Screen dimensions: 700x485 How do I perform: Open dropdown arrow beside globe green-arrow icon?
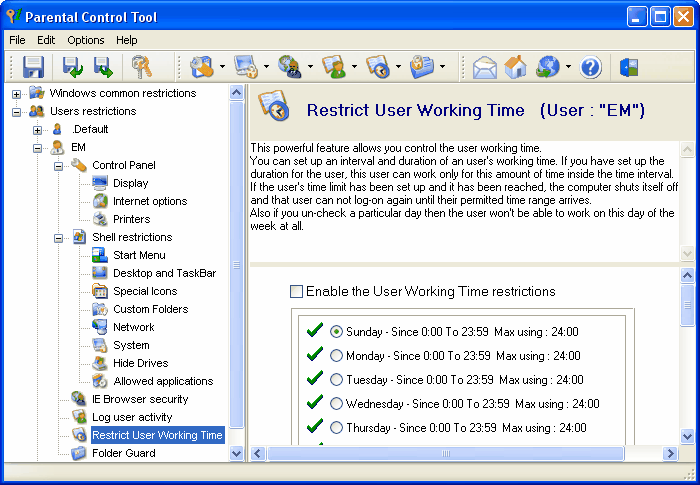coord(568,67)
